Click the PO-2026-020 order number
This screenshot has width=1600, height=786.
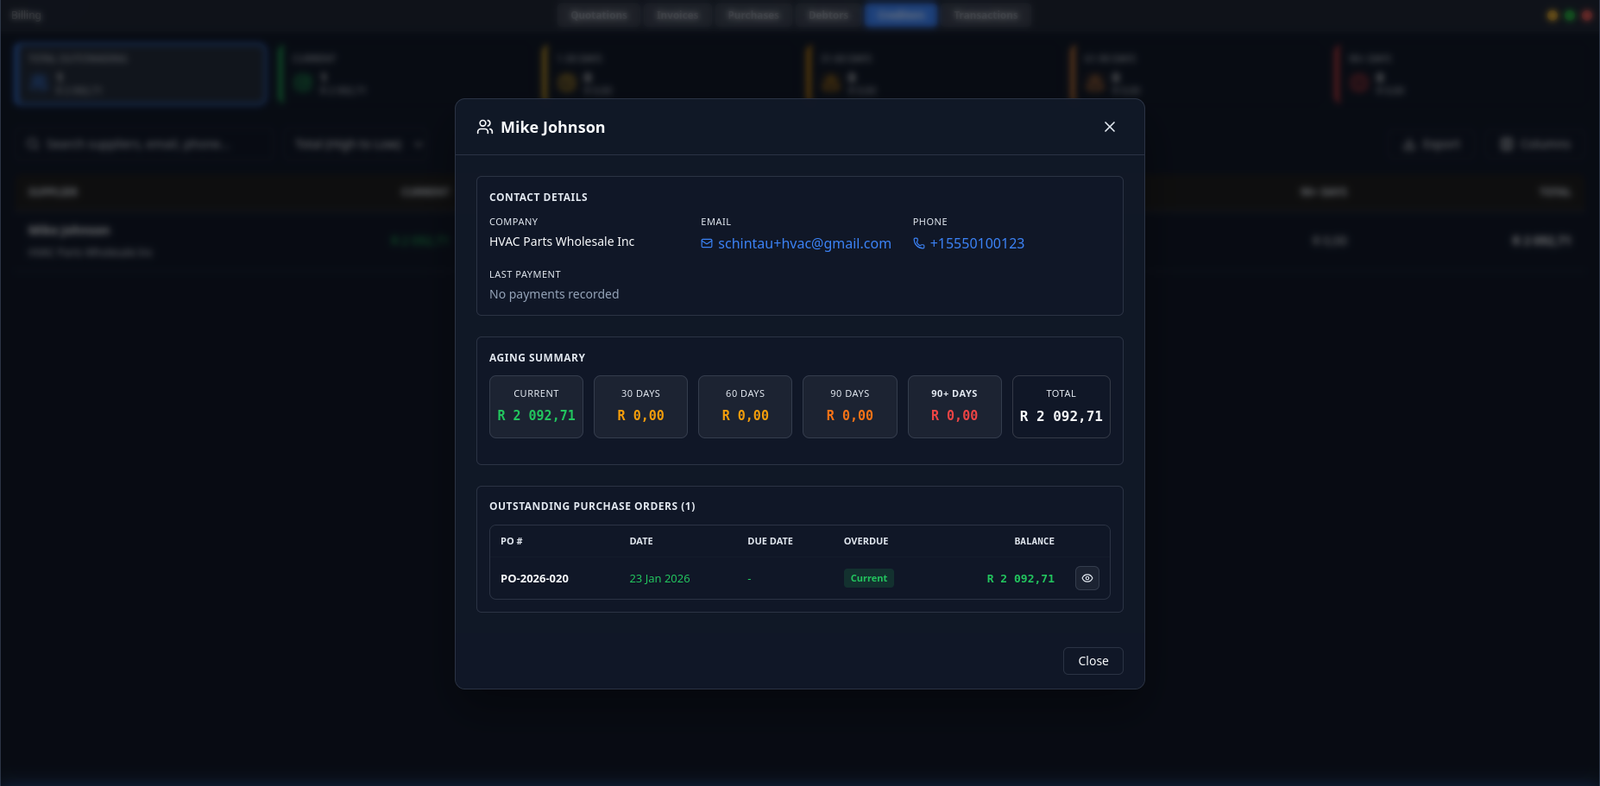tap(535, 579)
